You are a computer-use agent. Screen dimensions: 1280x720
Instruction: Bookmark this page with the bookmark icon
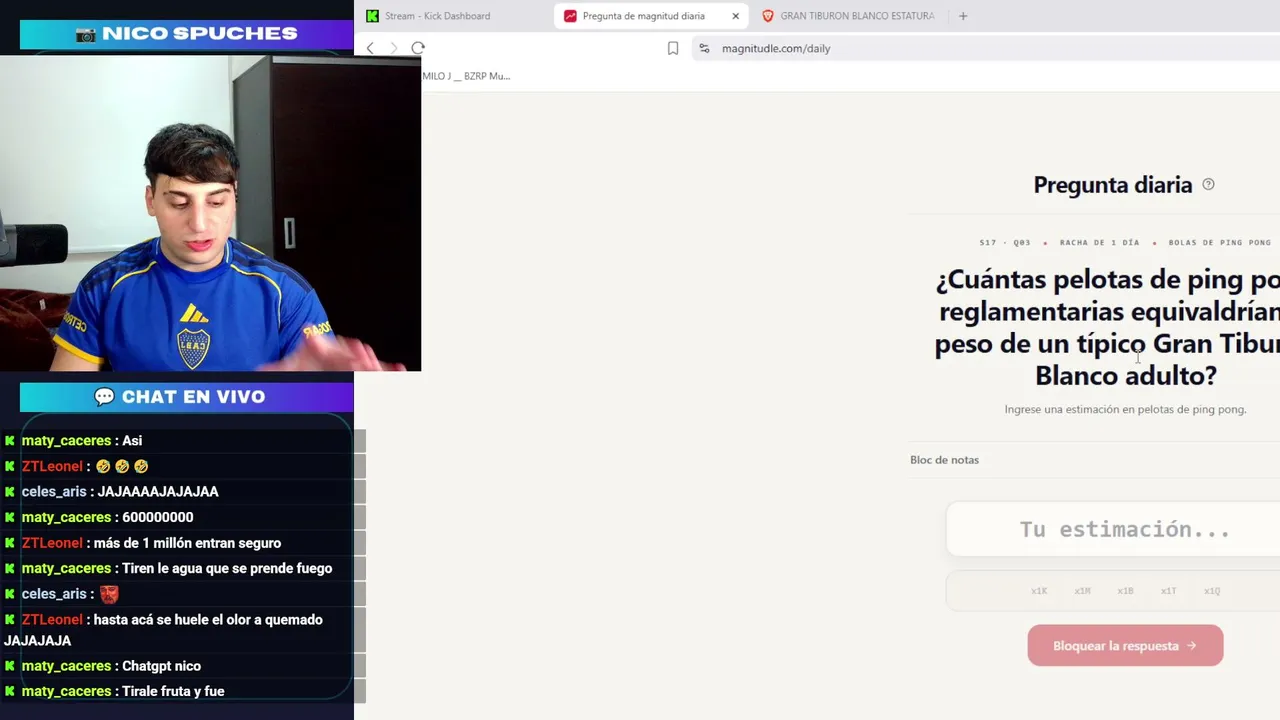pyautogui.click(x=673, y=48)
